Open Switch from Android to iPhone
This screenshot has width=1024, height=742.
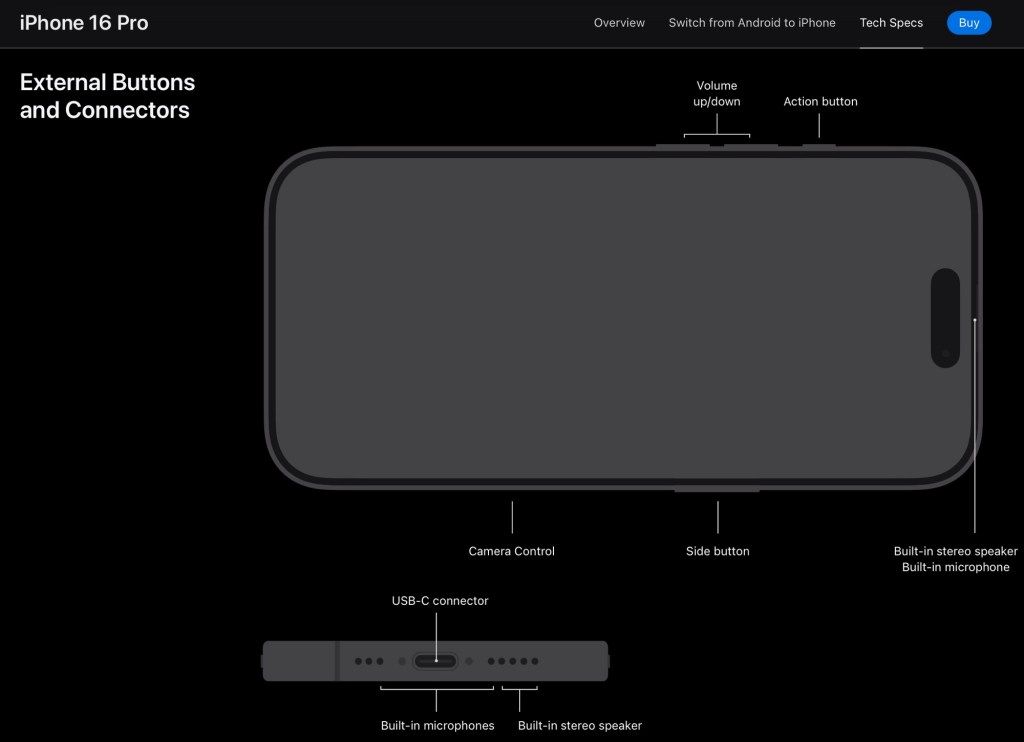click(x=752, y=23)
